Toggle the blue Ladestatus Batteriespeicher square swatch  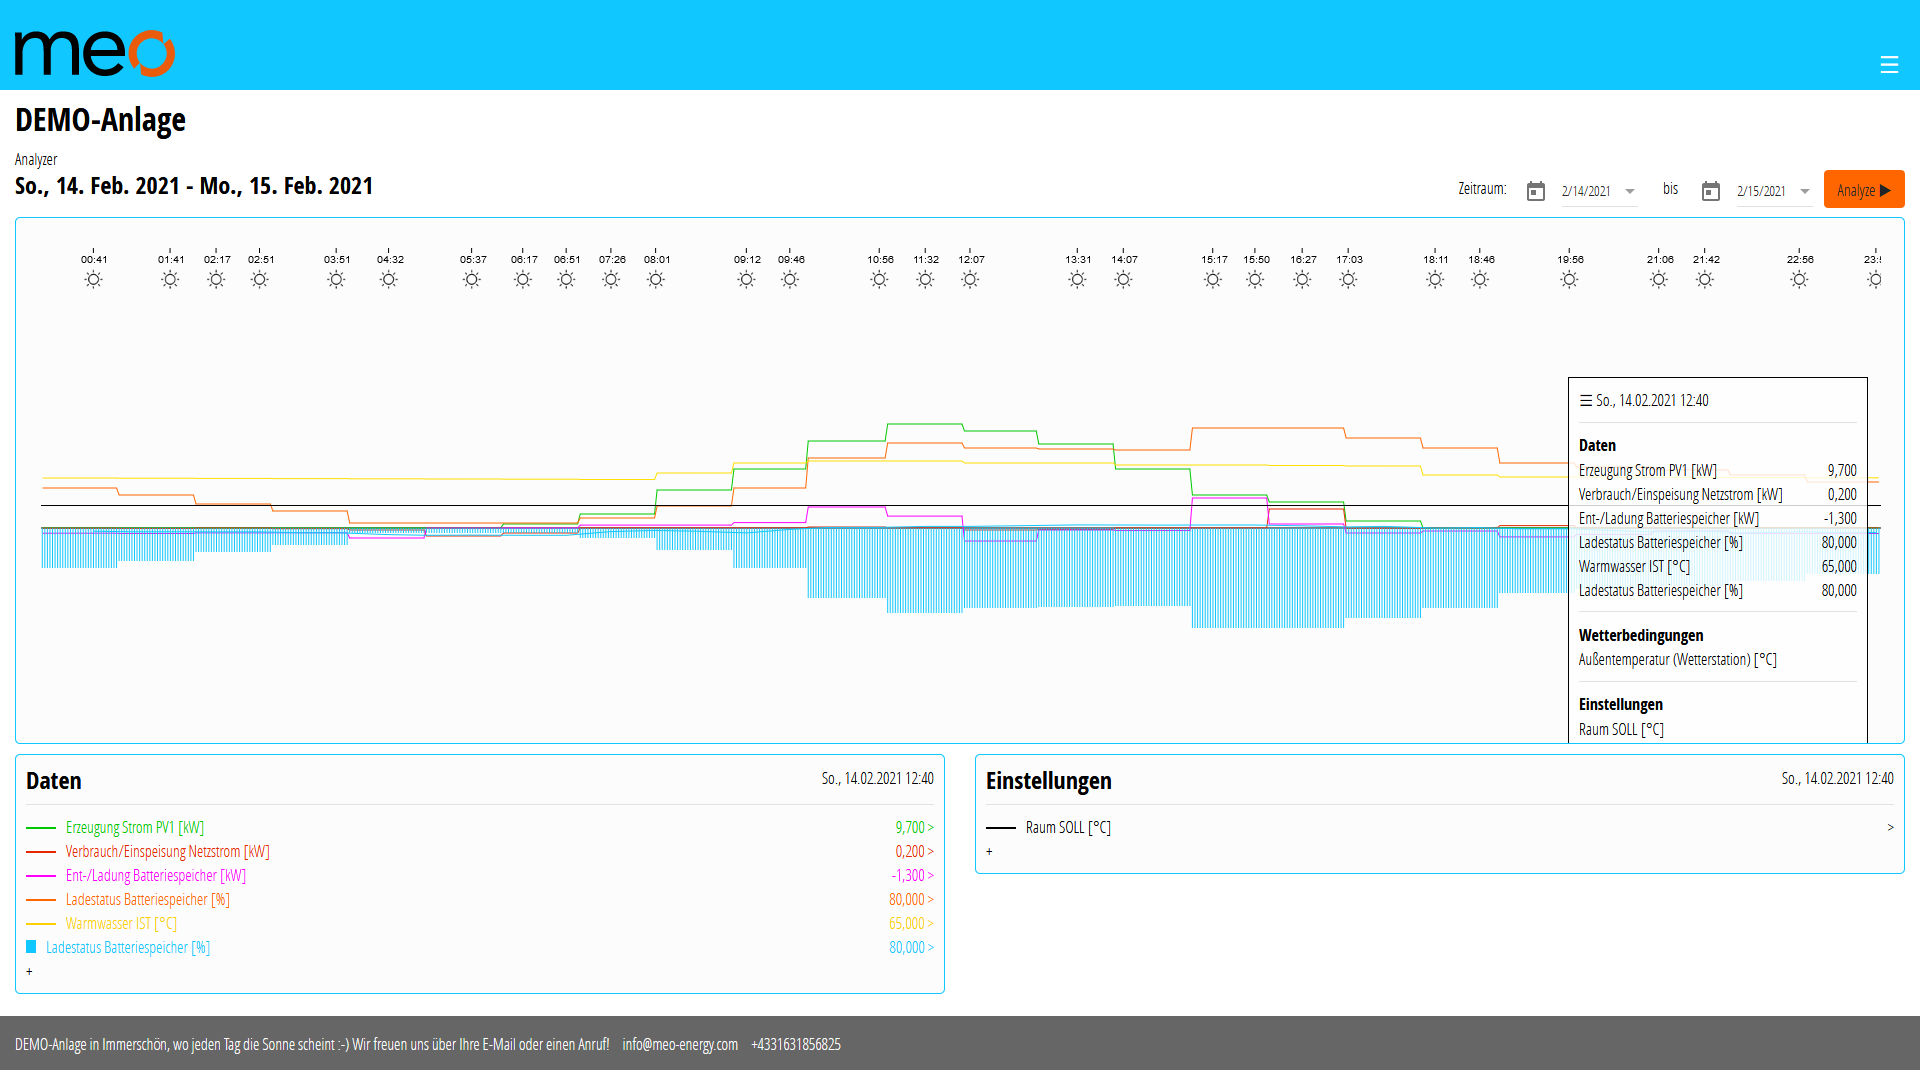(32, 947)
